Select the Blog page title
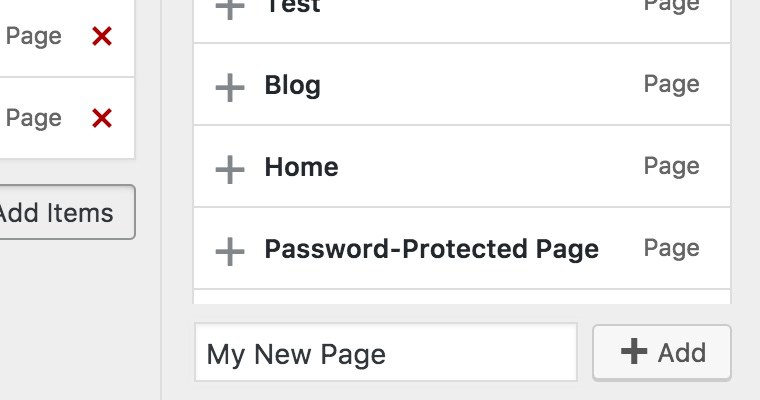Image resolution: width=760 pixels, height=400 pixels. tap(292, 85)
